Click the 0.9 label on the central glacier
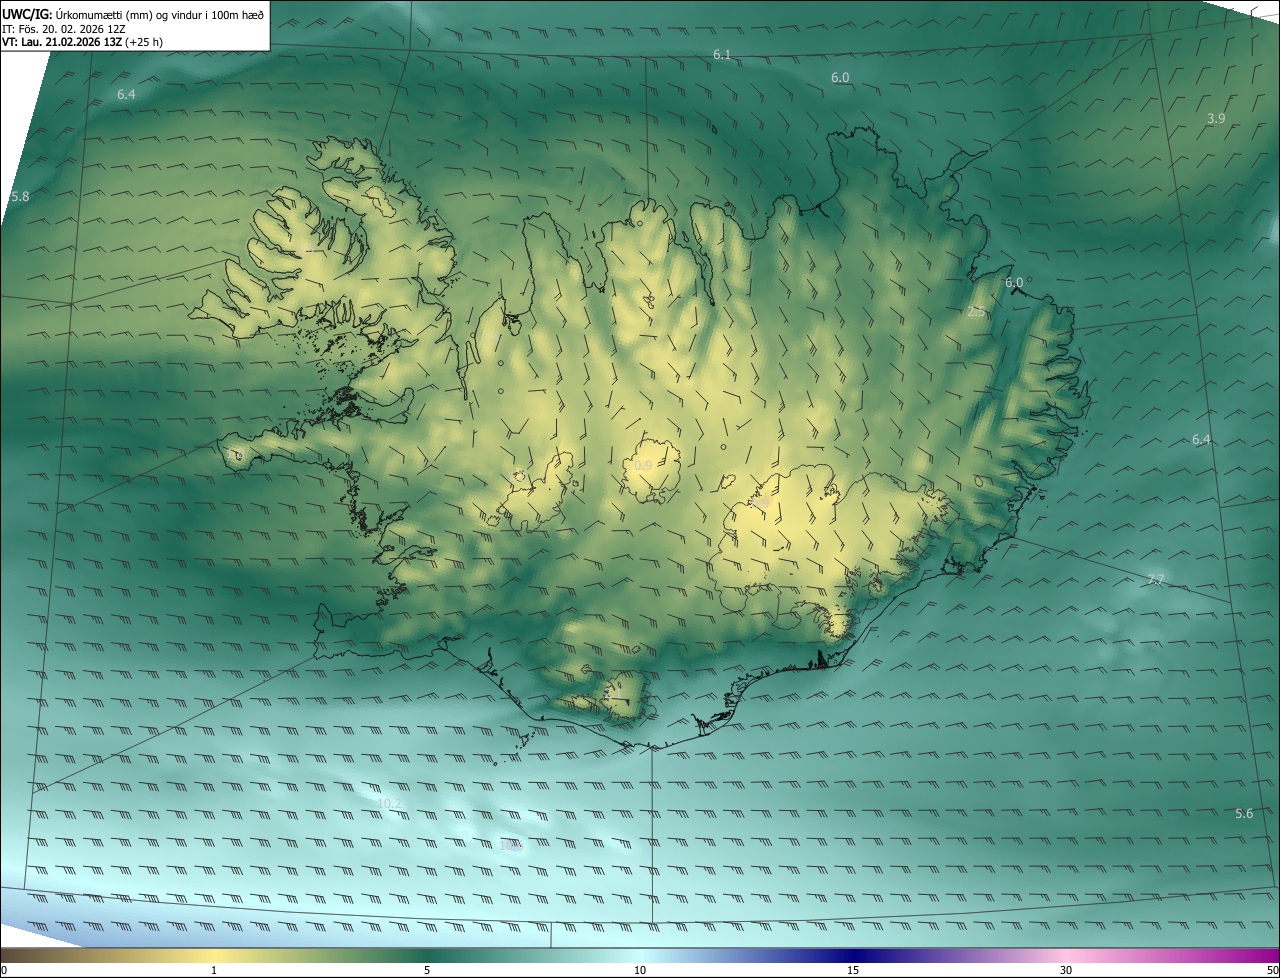This screenshot has height=978, width=1280. pyautogui.click(x=643, y=466)
